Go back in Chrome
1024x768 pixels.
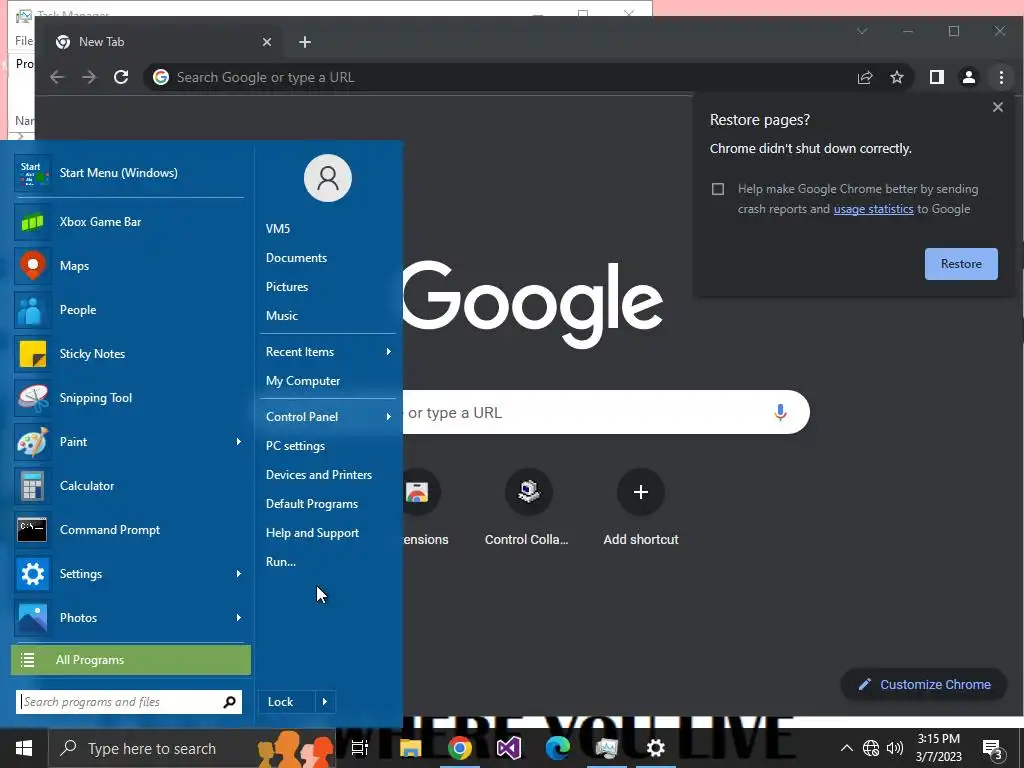coord(57,77)
